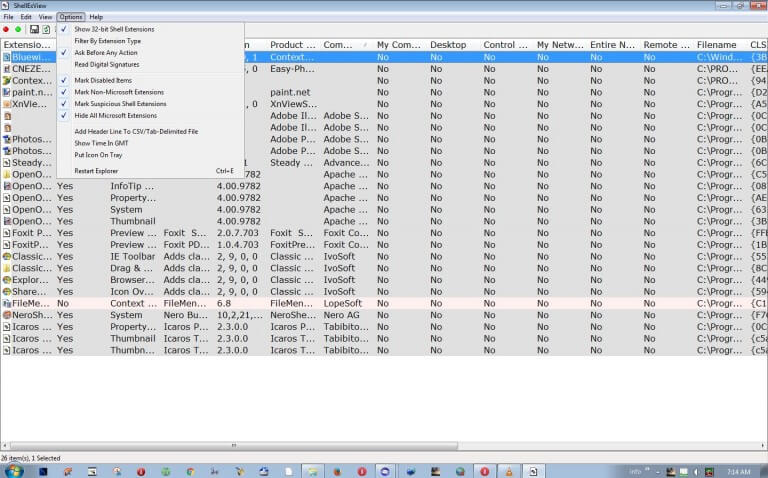
Task: Click the Save floppy disk toolbar icon
Action: (34, 29)
